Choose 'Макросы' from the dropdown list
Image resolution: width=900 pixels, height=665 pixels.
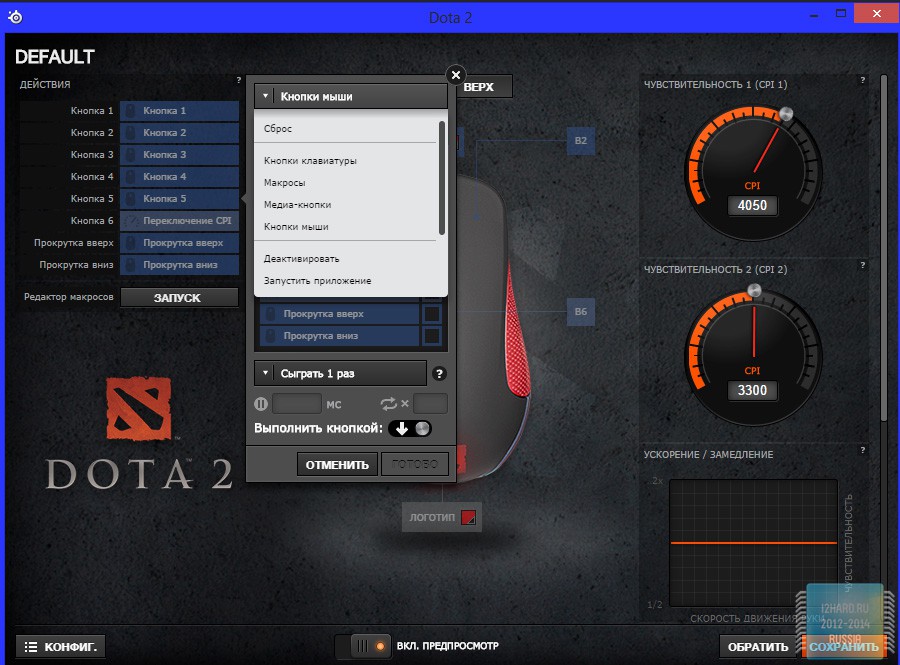coord(285,183)
